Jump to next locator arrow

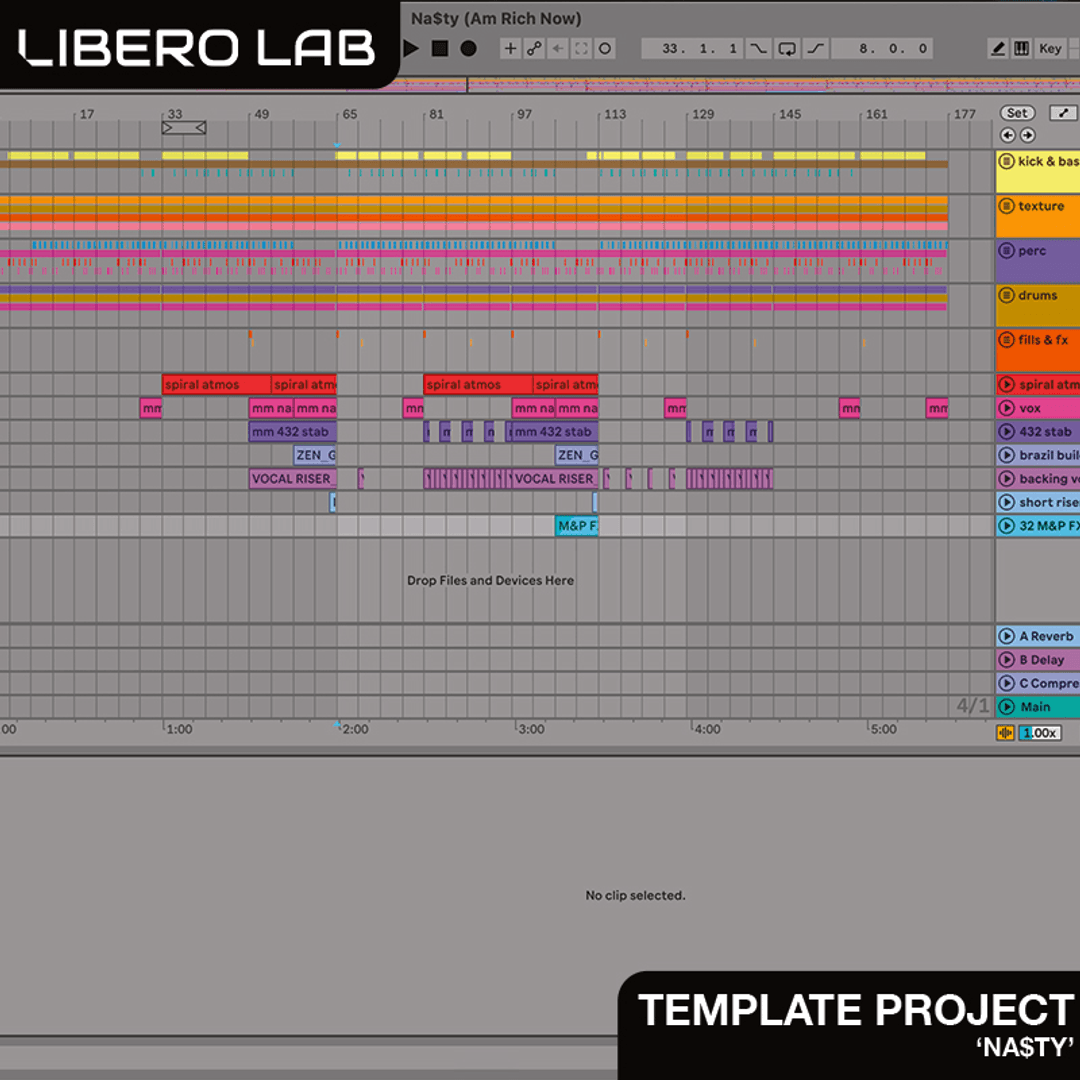[x=1027, y=135]
